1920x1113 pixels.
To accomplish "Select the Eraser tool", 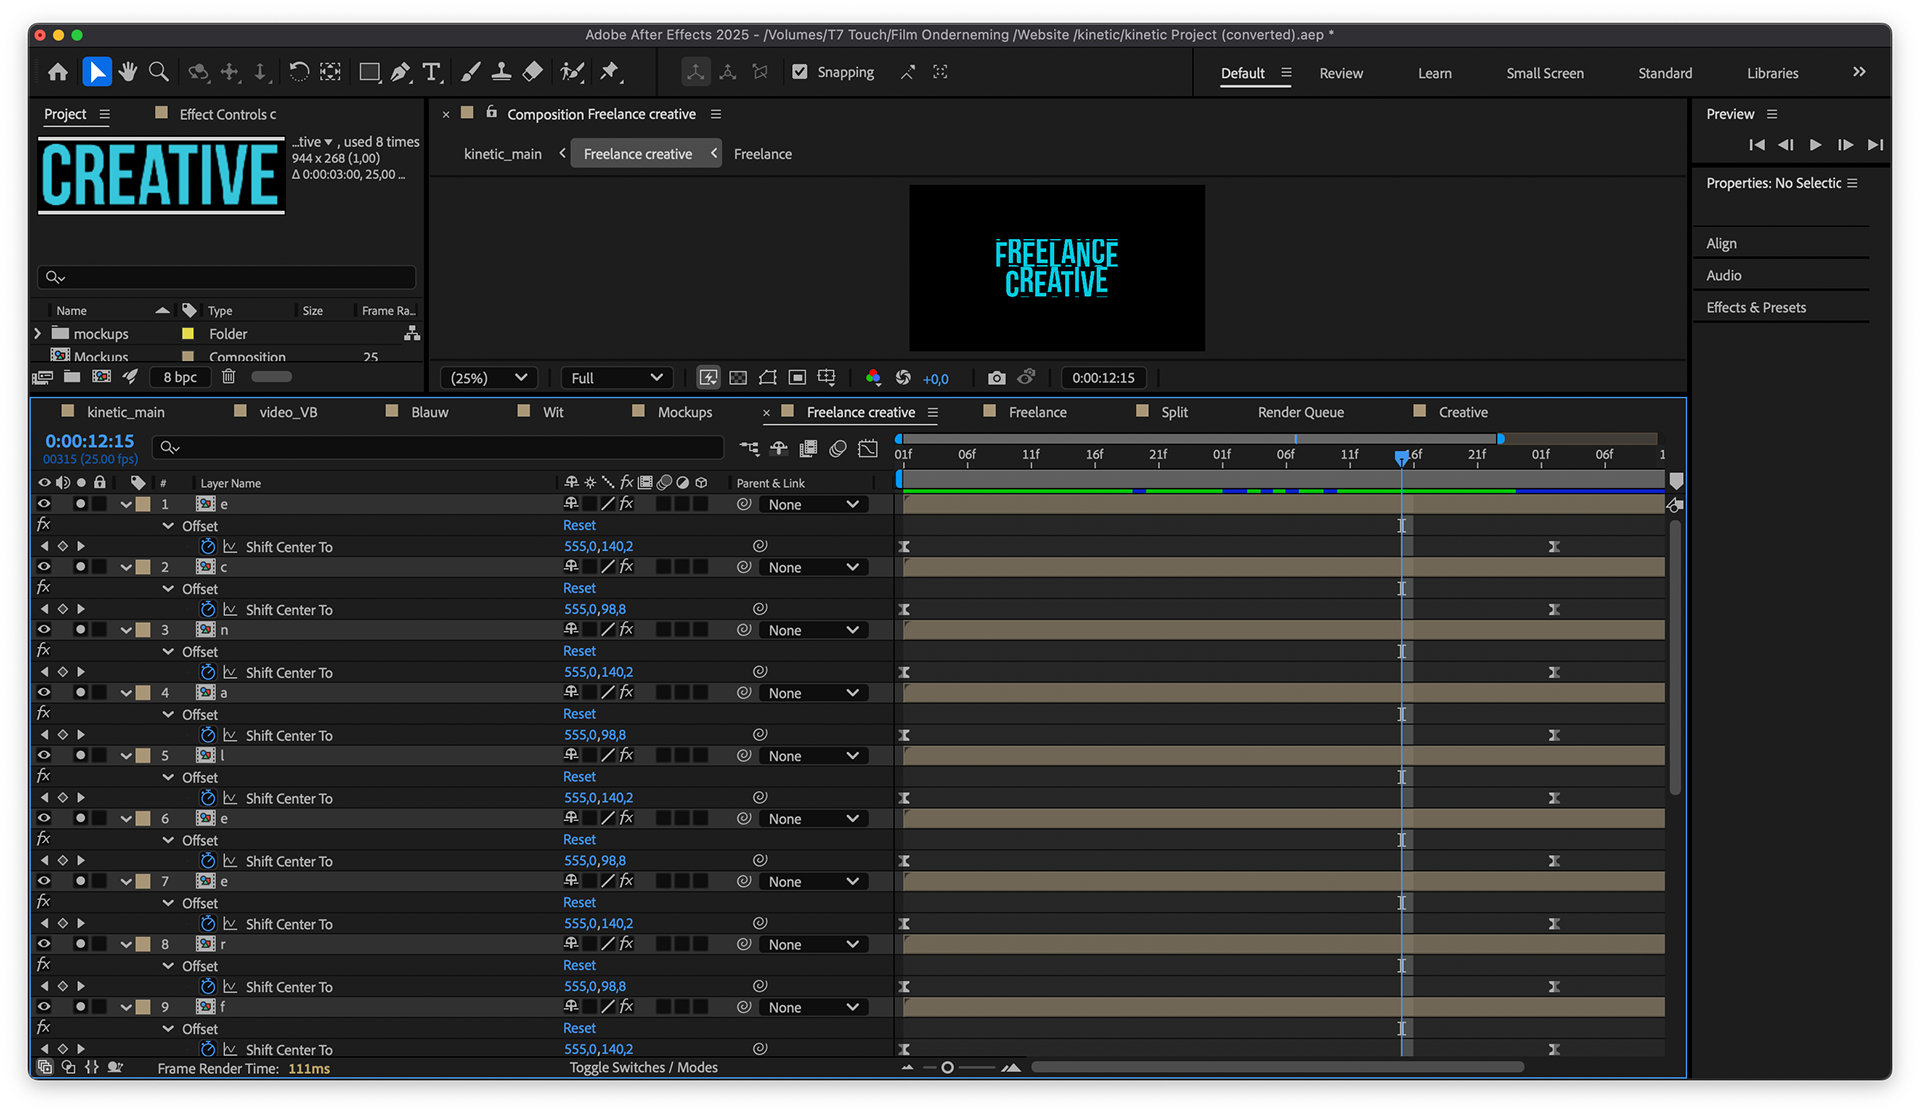I will click(533, 72).
